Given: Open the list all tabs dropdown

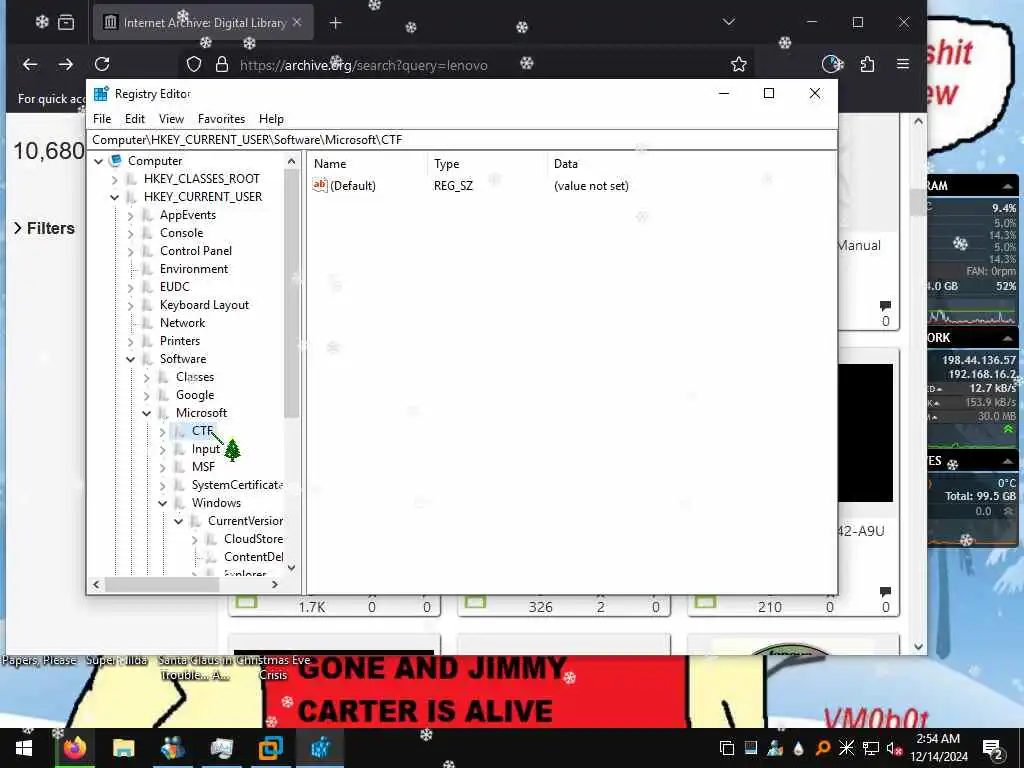Looking at the screenshot, I should click(729, 22).
